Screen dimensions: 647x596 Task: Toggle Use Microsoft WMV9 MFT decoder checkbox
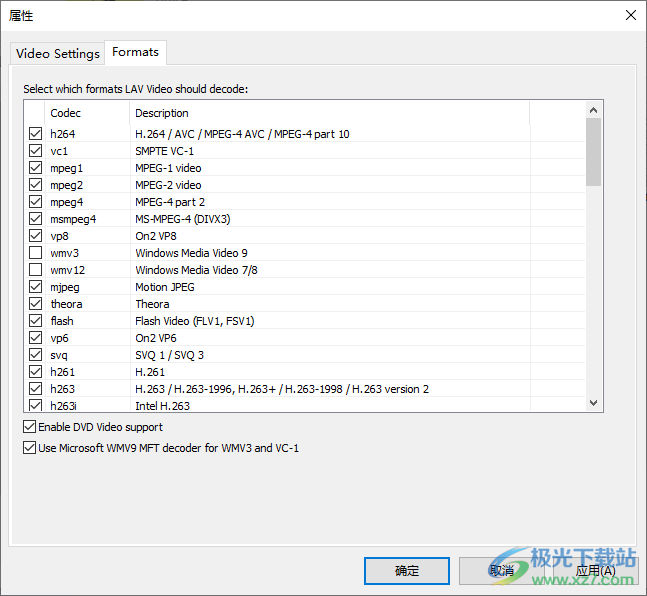29,448
